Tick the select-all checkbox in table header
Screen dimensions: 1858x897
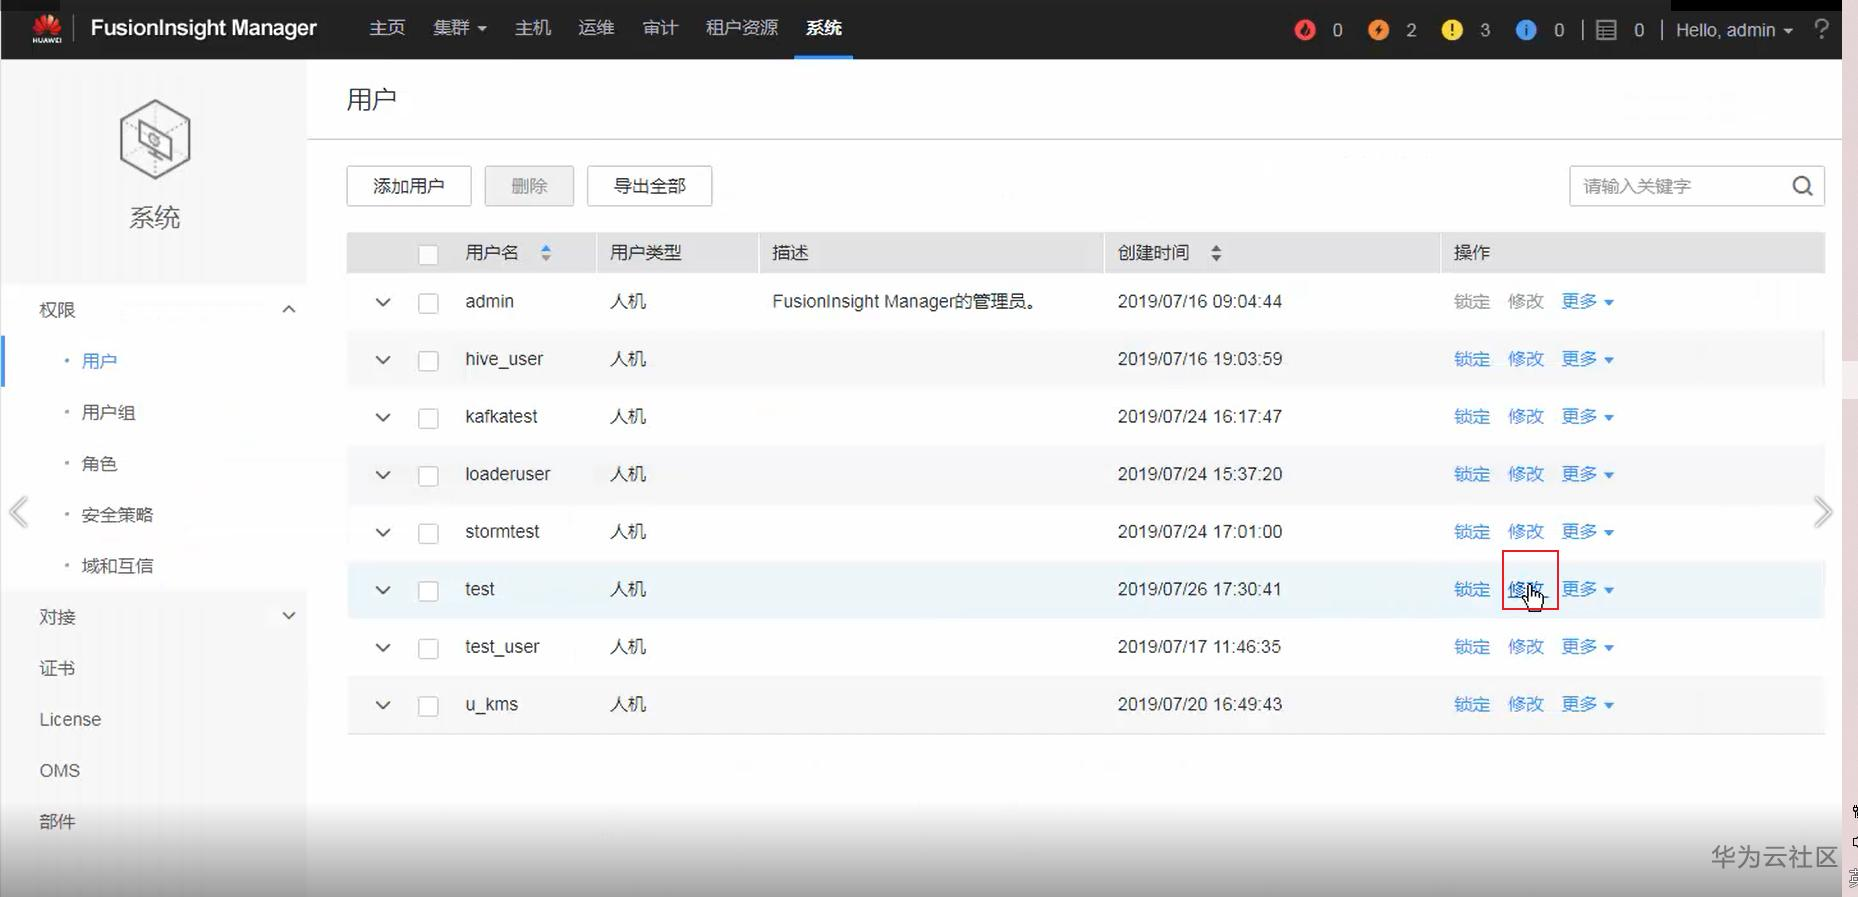pos(428,254)
